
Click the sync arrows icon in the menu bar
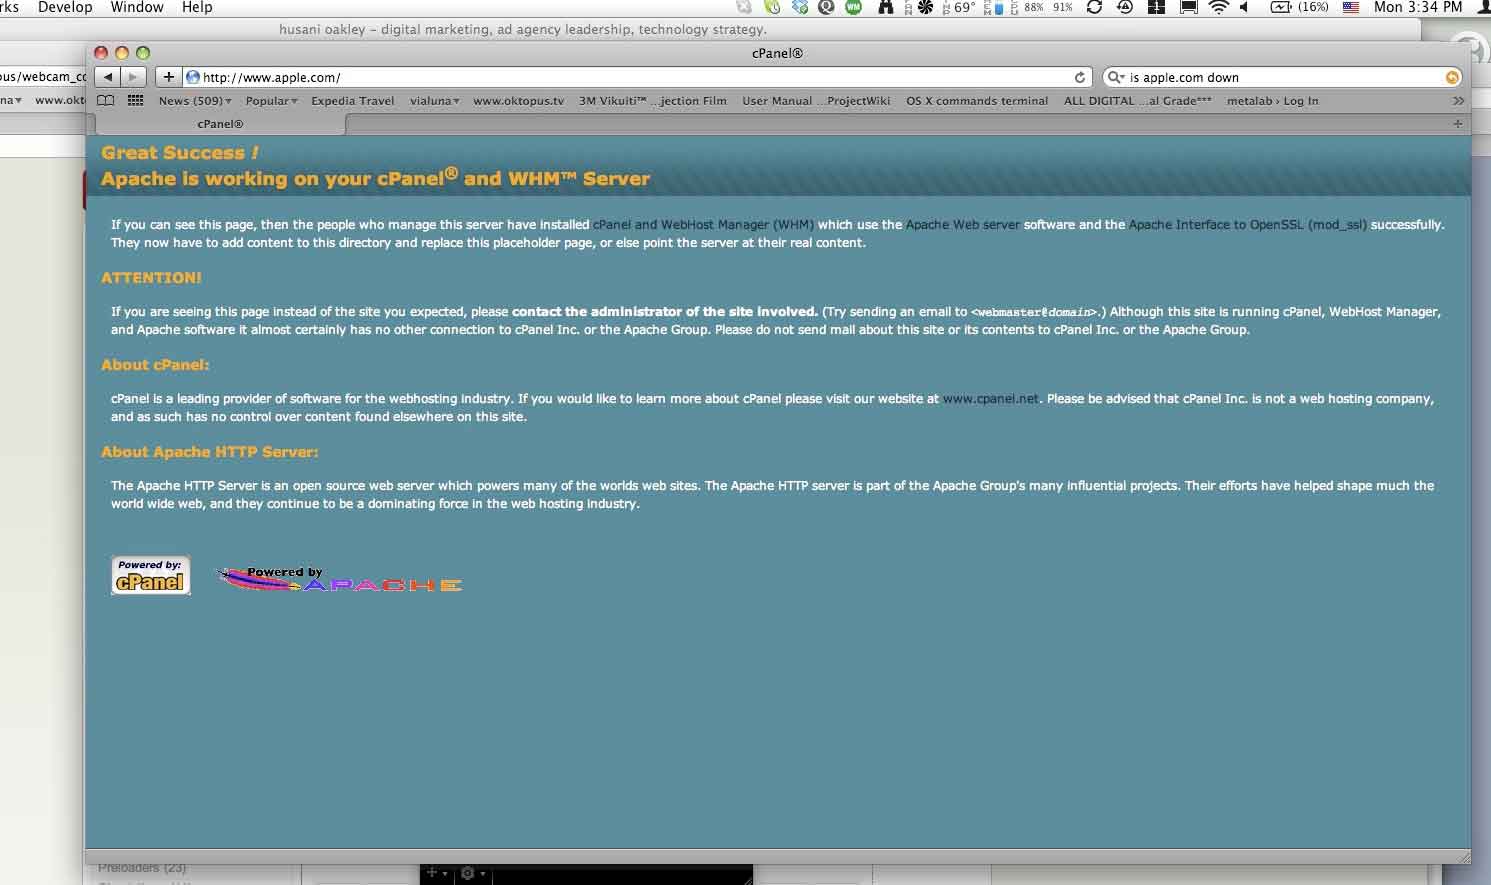(x=1093, y=7)
